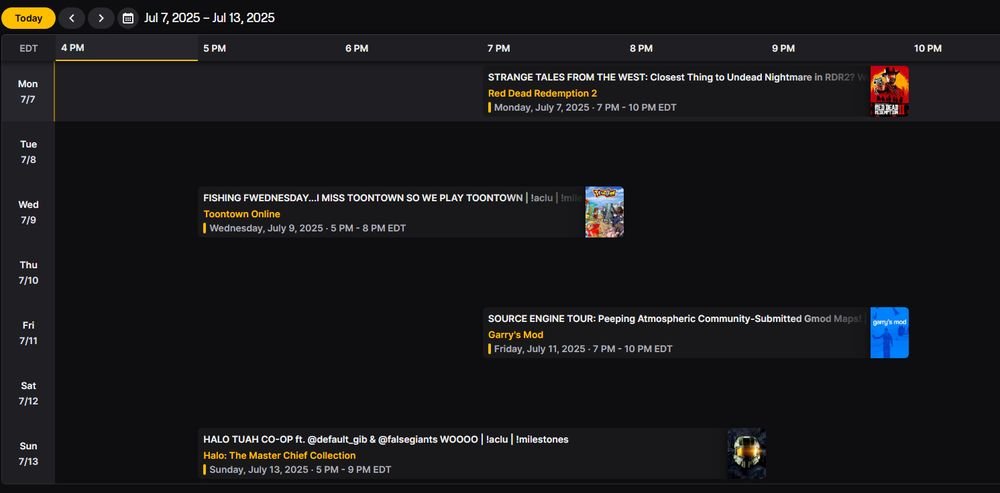This screenshot has width=1000, height=493.
Task: Select the Sat 7/12 row label
Action: pyautogui.click(x=28, y=394)
